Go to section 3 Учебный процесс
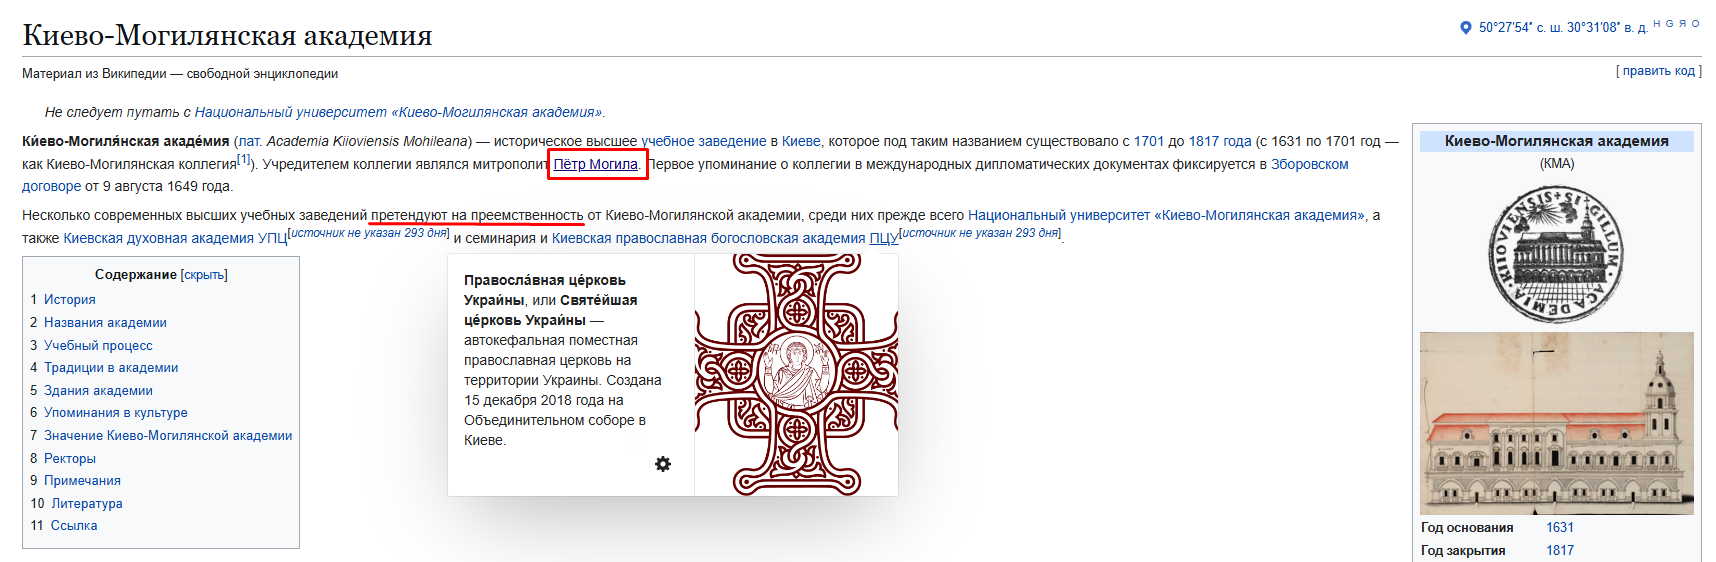 91,345
